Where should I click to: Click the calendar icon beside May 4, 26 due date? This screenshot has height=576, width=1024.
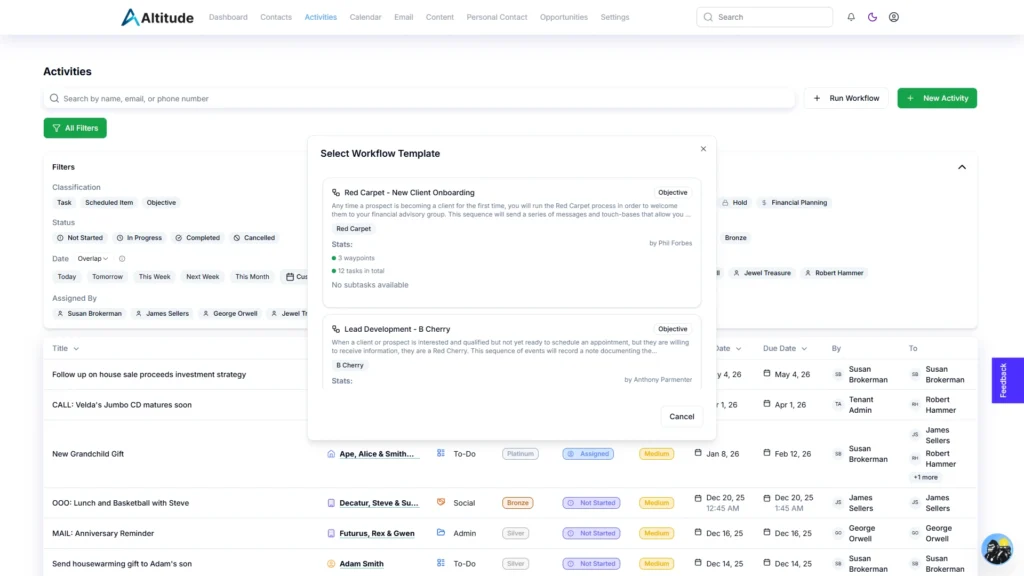click(767, 374)
